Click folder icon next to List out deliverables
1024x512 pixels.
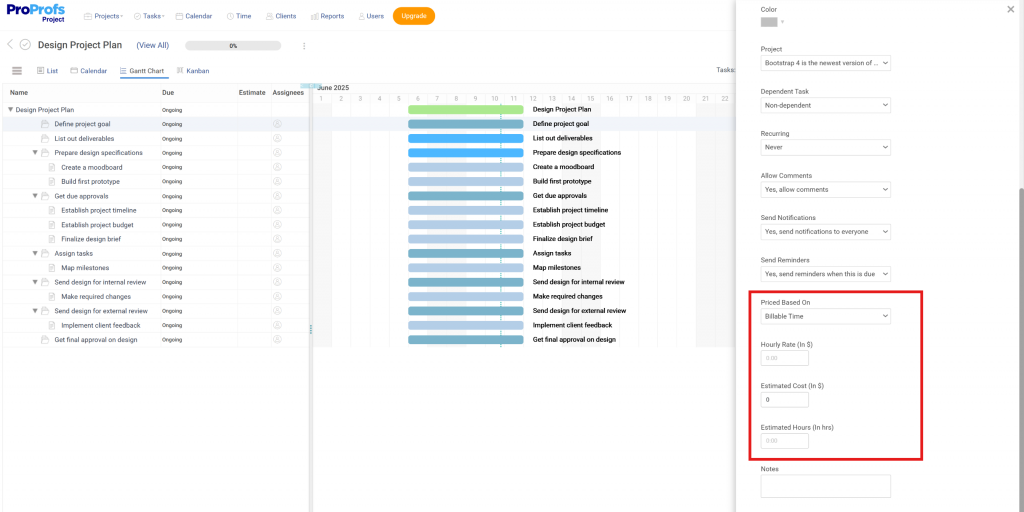point(45,138)
